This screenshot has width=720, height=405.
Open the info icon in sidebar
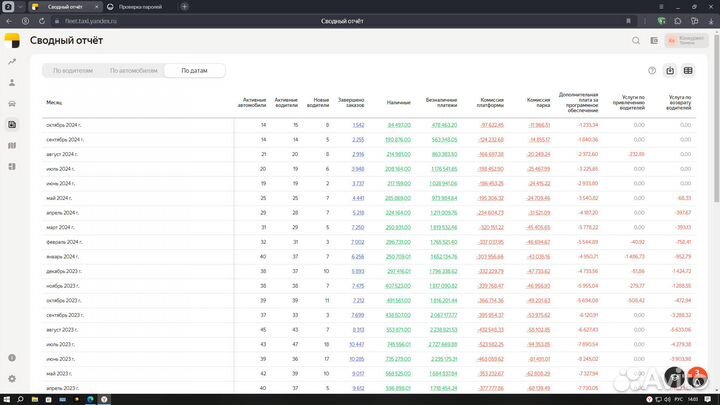click(x=12, y=358)
